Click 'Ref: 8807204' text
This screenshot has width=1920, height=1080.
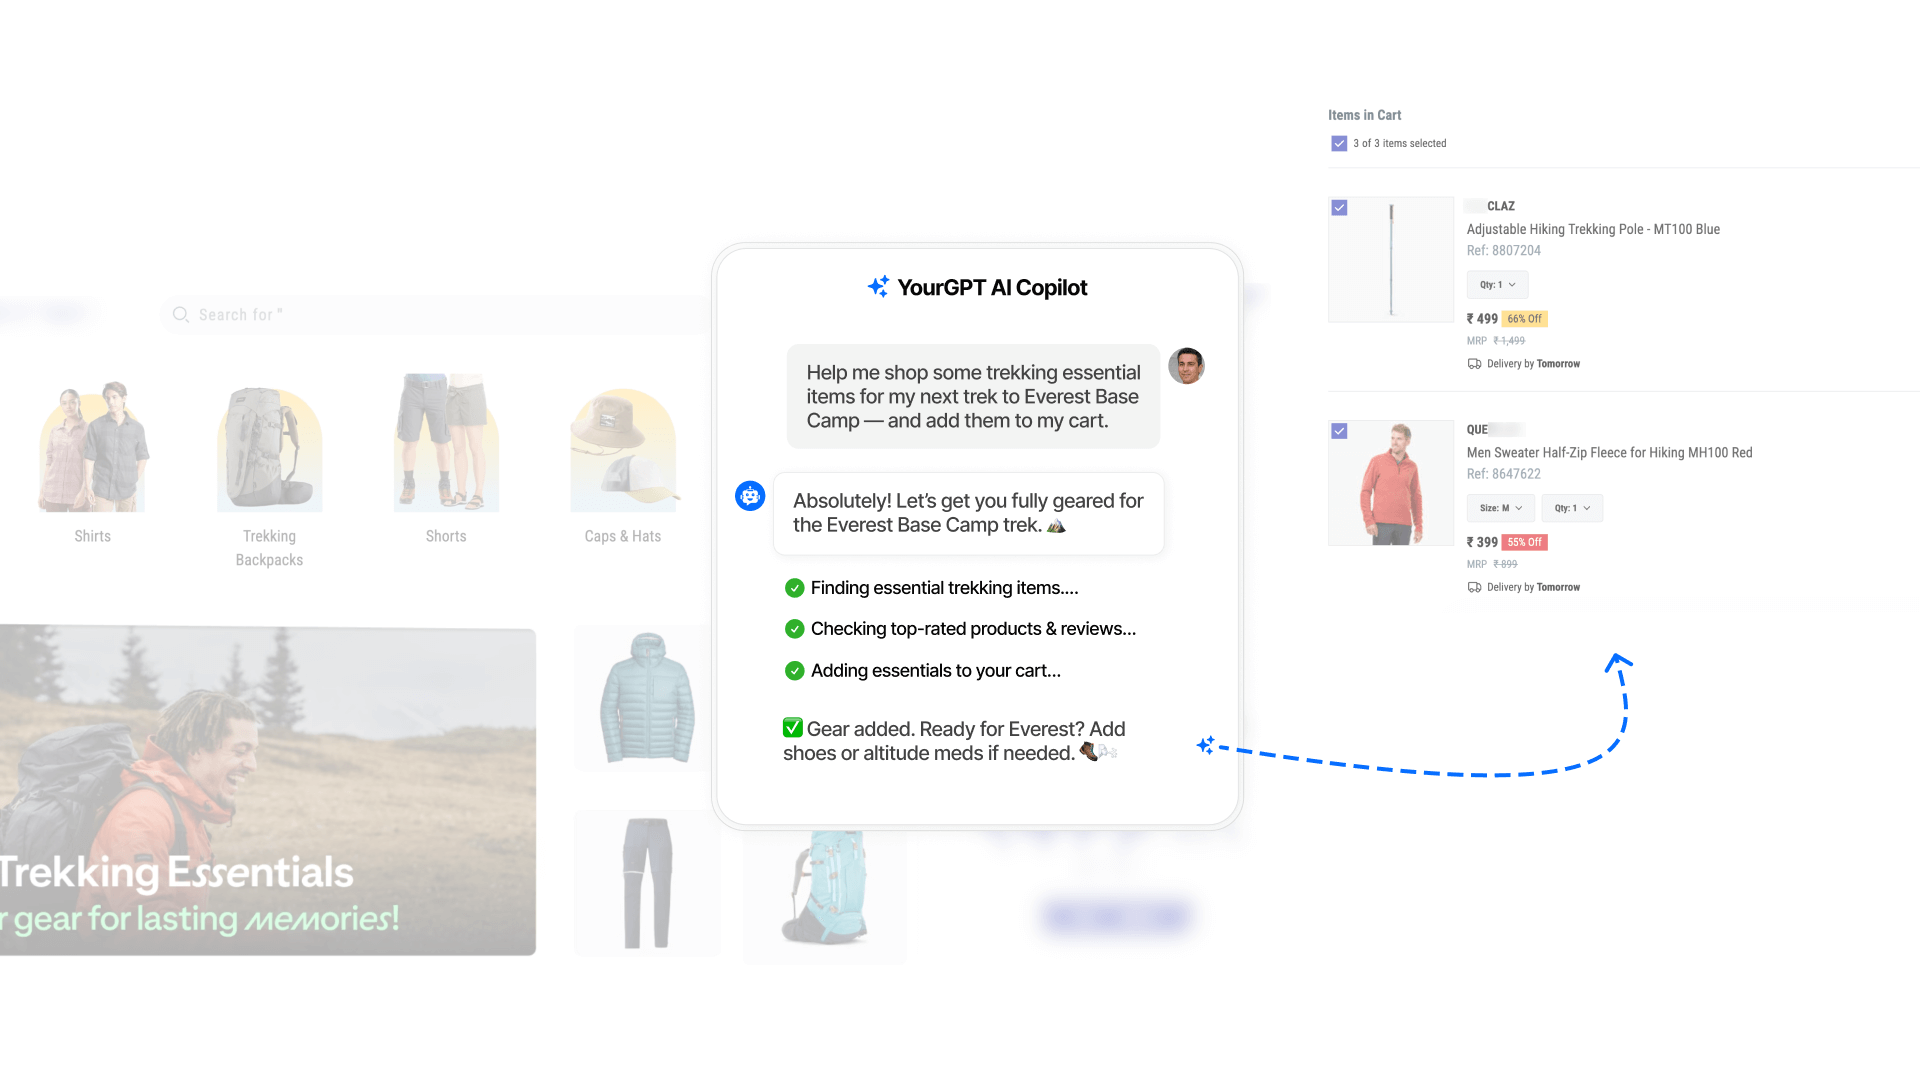coord(1503,251)
